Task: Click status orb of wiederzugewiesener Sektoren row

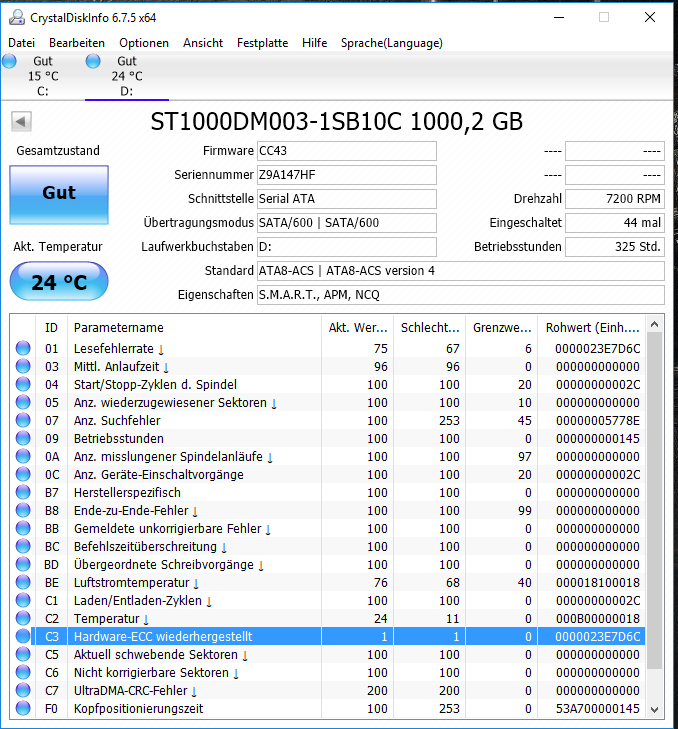Action: [23, 402]
